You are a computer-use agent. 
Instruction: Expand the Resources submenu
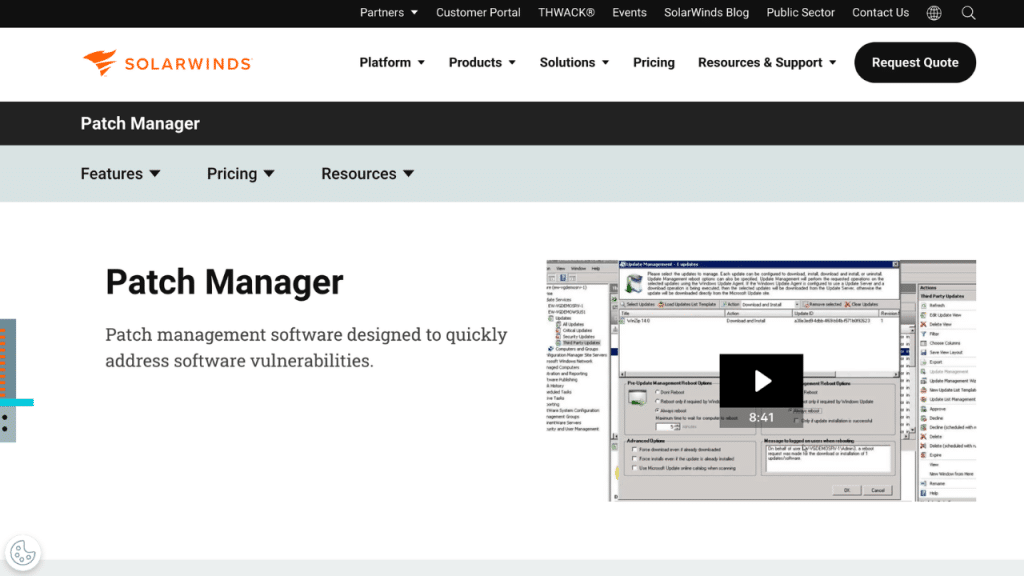367,174
